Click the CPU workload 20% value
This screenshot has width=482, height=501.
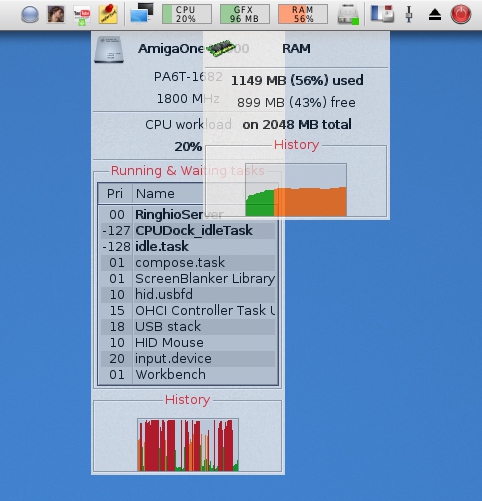point(188,147)
